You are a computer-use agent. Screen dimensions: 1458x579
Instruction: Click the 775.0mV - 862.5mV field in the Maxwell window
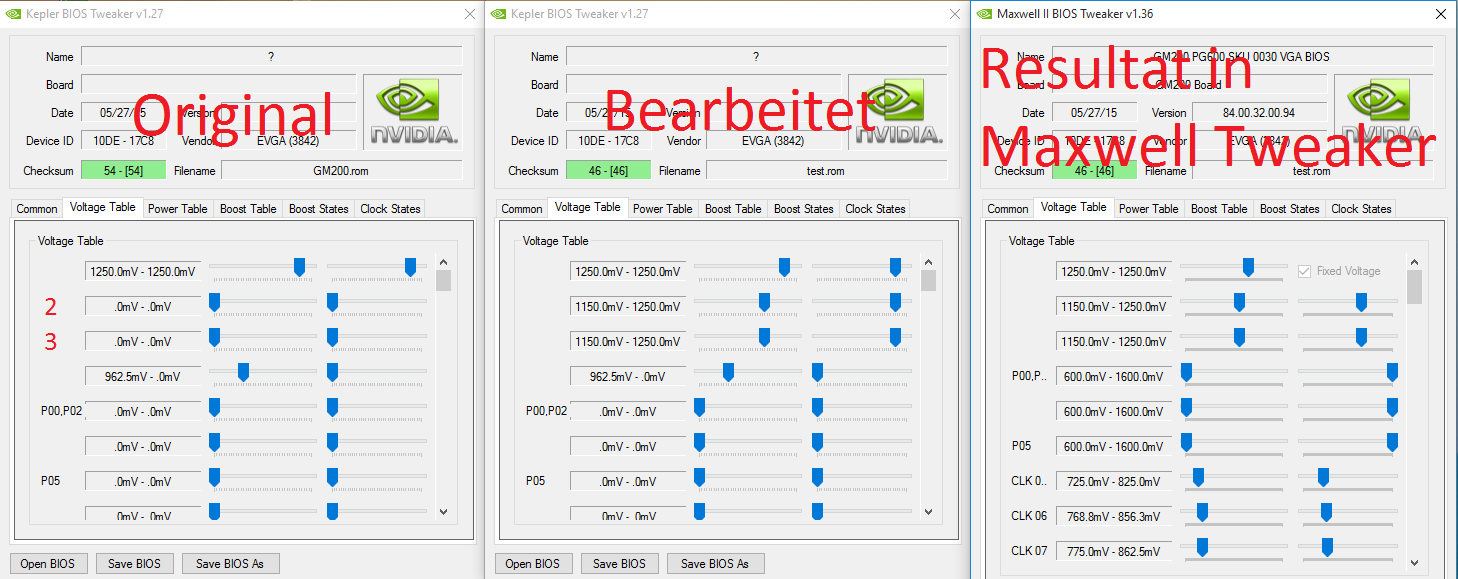tap(1113, 551)
